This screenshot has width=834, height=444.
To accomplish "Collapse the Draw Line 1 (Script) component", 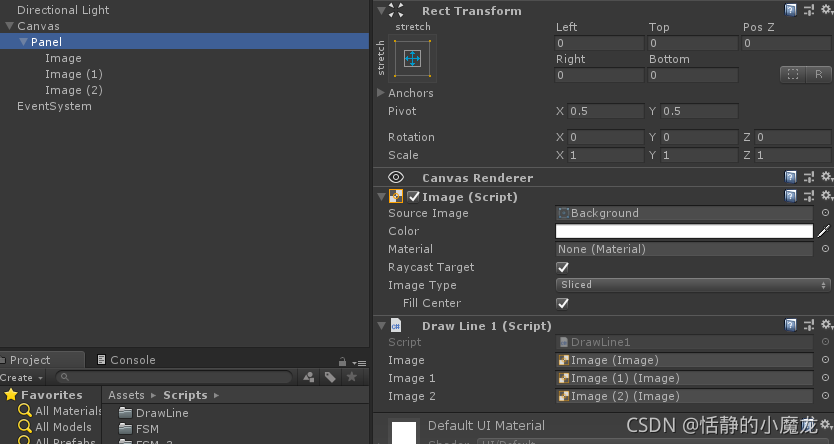I will 381,325.
